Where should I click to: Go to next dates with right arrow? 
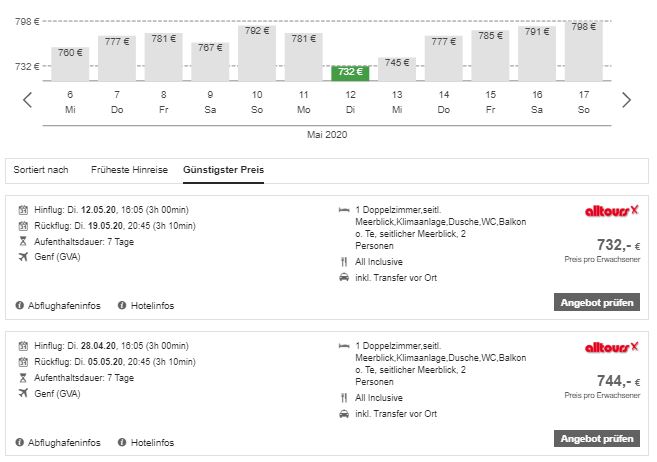click(x=626, y=99)
